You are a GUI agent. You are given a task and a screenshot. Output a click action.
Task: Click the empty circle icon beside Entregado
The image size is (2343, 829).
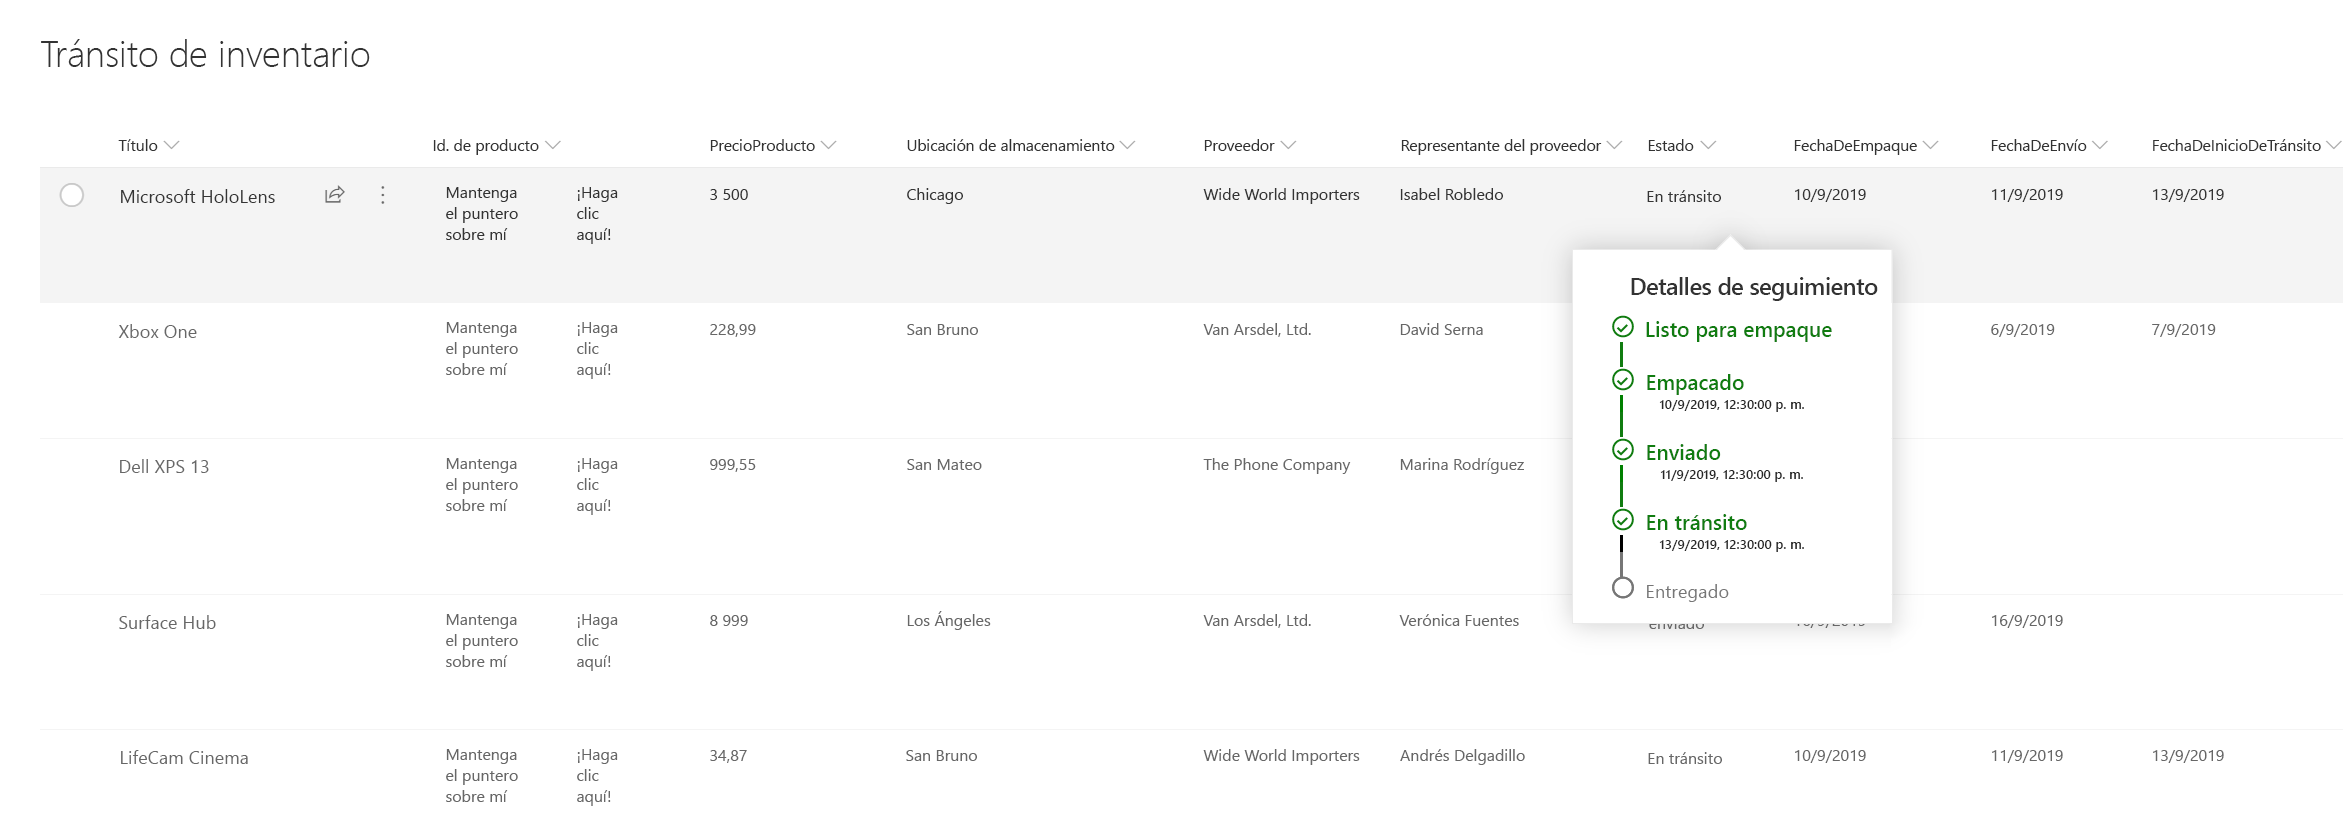1622,588
